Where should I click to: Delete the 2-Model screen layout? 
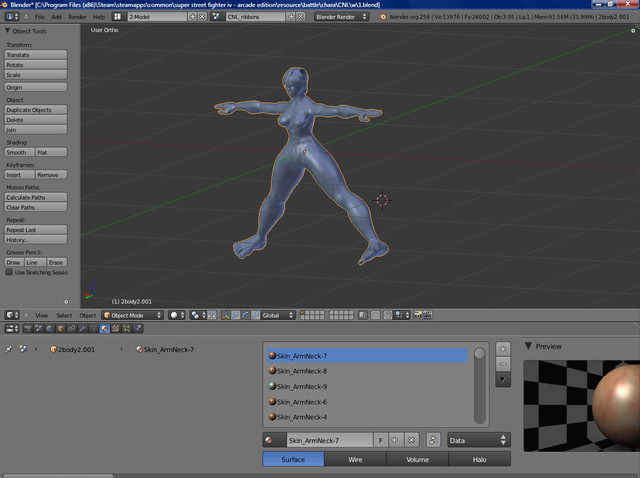pyautogui.click(x=202, y=17)
